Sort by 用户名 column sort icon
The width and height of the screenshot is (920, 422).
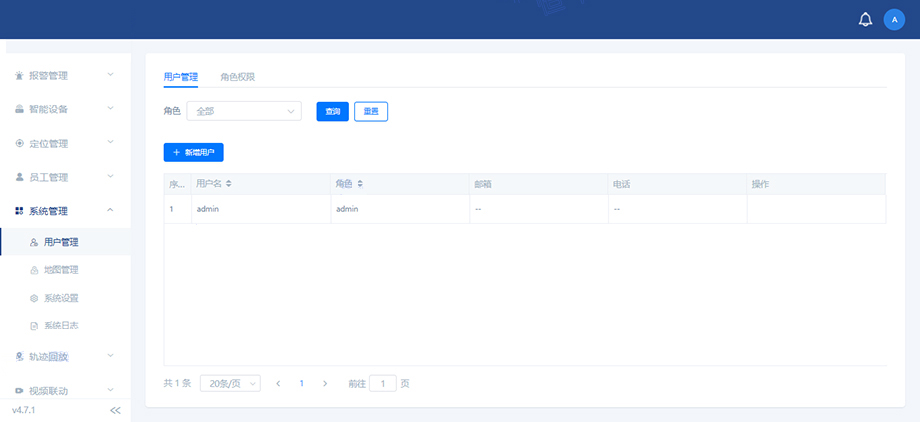(229, 184)
